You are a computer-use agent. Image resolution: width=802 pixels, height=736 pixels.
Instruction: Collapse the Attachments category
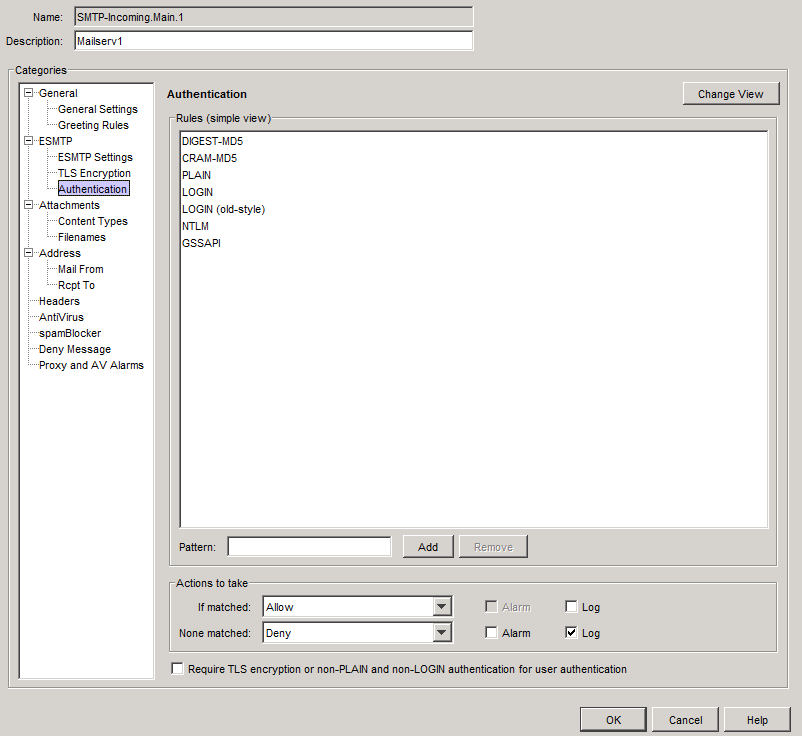(x=30, y=205)
